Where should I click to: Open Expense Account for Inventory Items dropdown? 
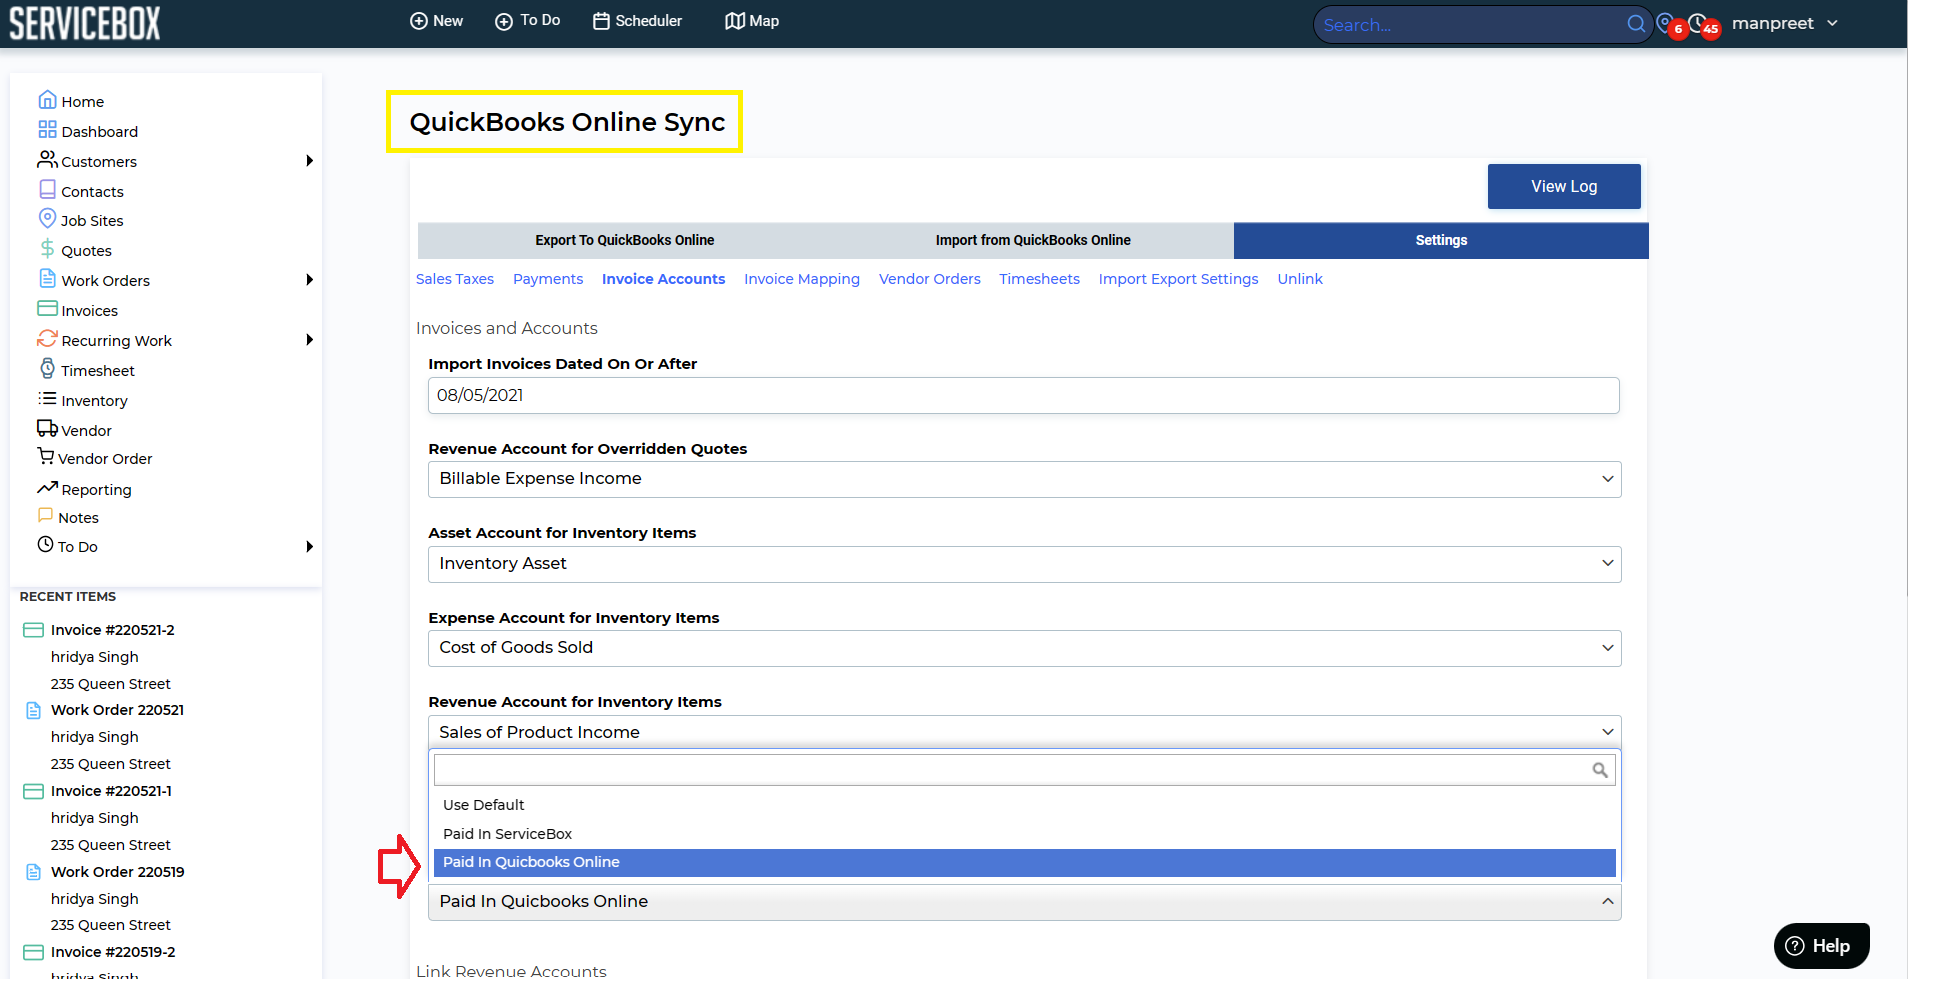[1024, 648]
